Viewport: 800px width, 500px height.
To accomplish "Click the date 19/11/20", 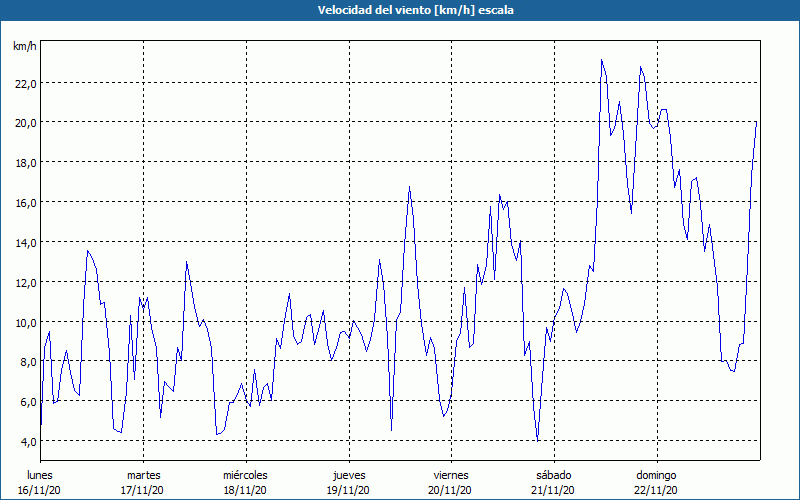I will click(x=348, y=490).
